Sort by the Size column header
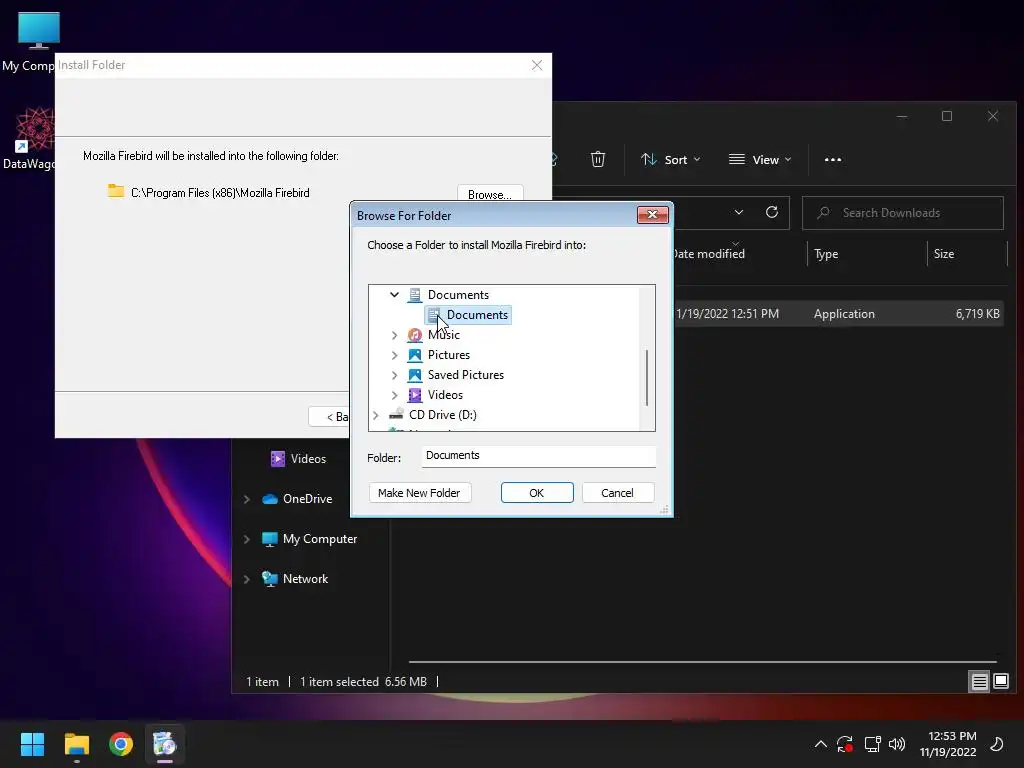The height and width of the screenshot is (768, 1024). coord(944,254)
